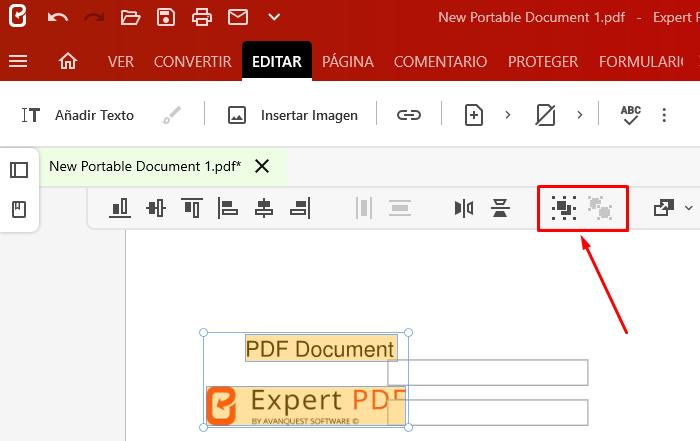Image resolution: width=700 pixels, height=441 pixels.
Task: Open the bookmarks panel icon
Action: click(19, 209)
